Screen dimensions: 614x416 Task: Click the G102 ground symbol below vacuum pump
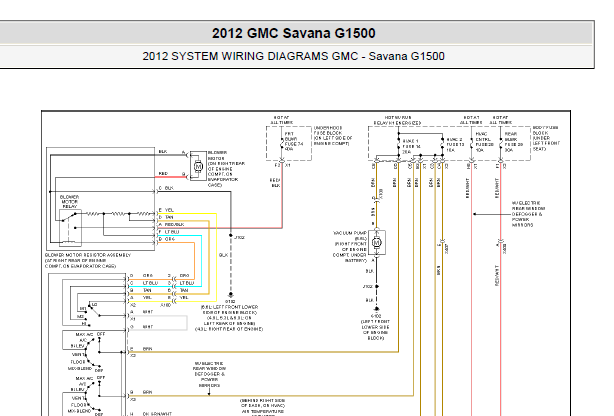377,309
